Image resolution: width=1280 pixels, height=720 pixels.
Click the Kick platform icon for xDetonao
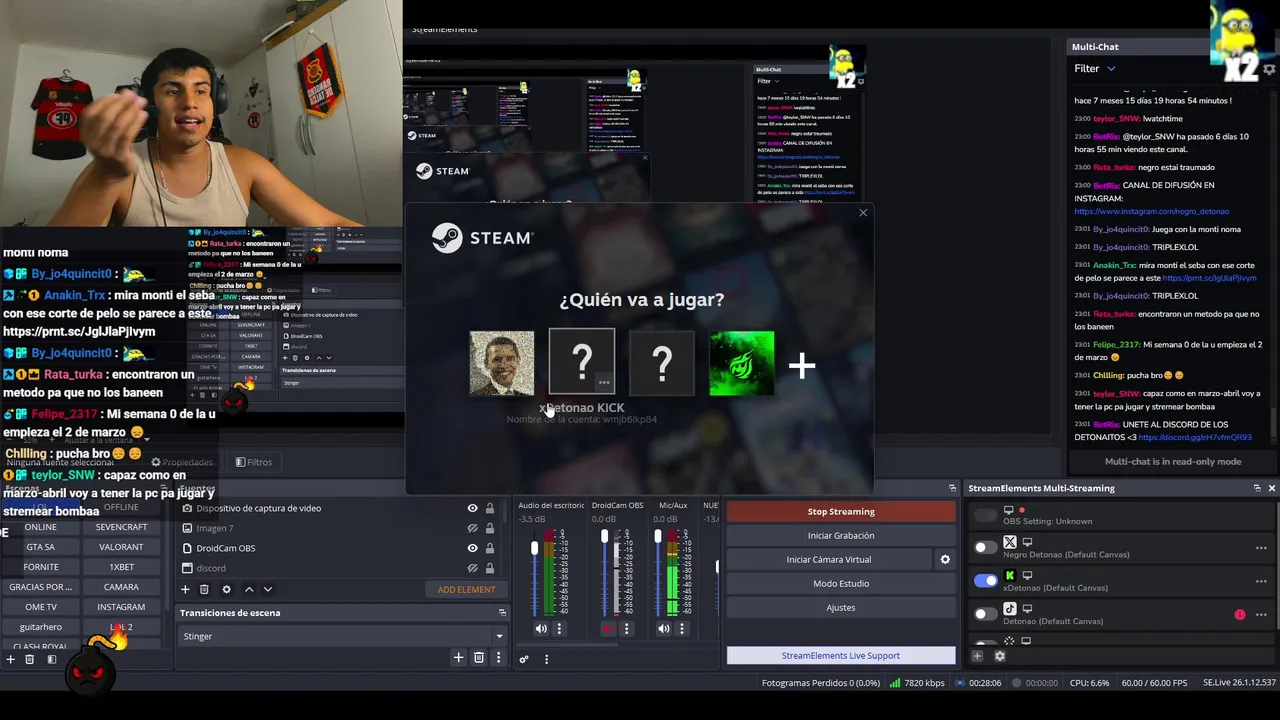pyautogui.click(x=1010, y=575)
